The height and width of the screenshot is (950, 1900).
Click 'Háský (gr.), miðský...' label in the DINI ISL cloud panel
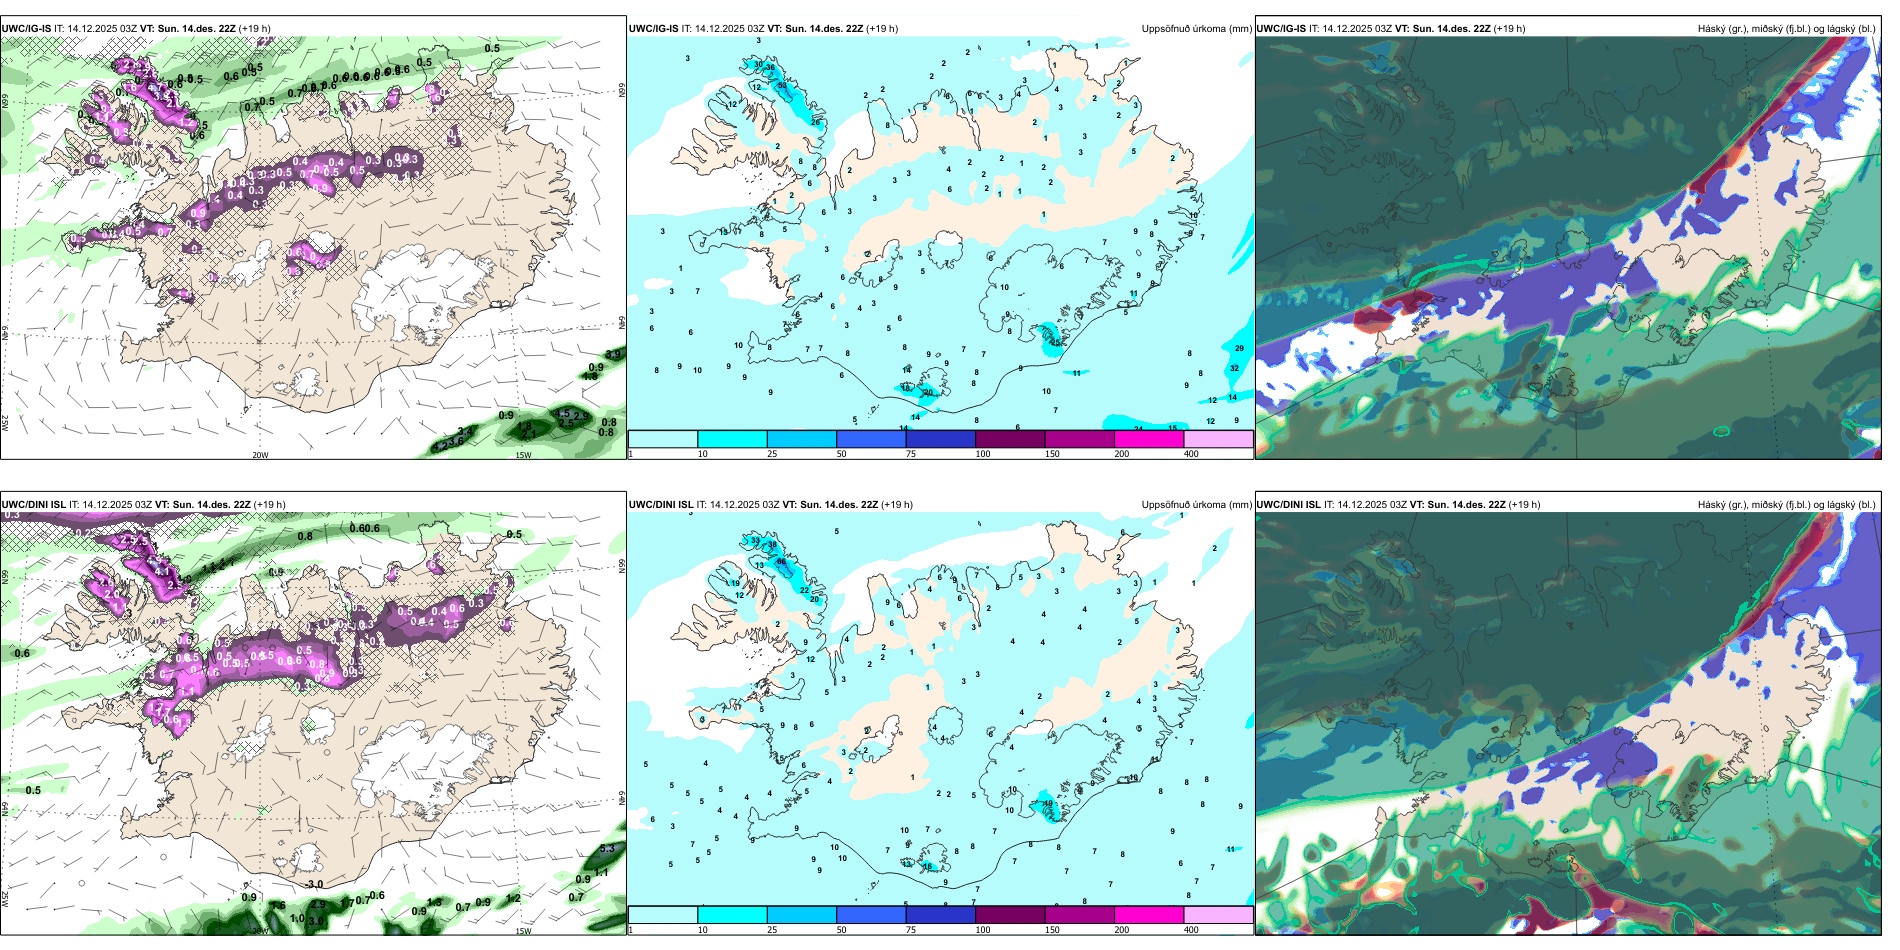[1787, 505]
